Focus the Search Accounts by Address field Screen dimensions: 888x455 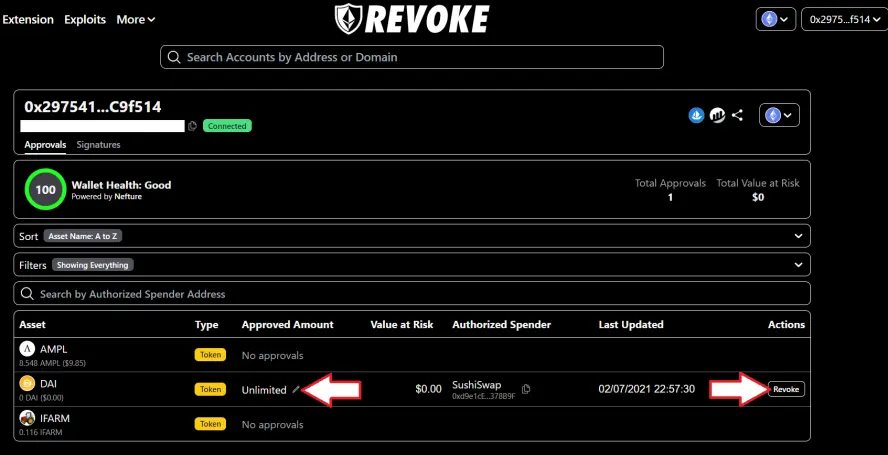point(412,57)
